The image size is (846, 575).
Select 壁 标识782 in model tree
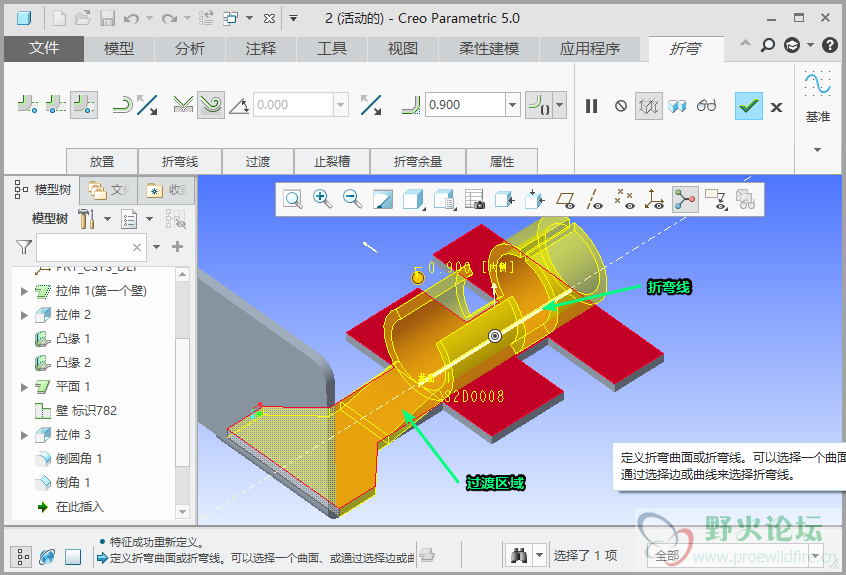click(x=76, y=410)
